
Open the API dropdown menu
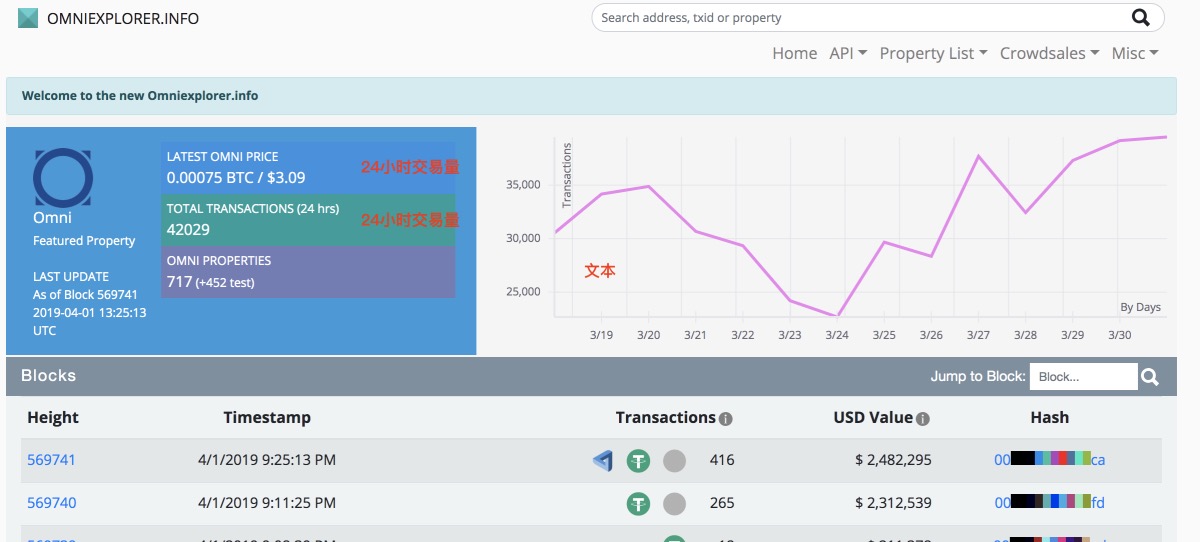coord(848,53)
